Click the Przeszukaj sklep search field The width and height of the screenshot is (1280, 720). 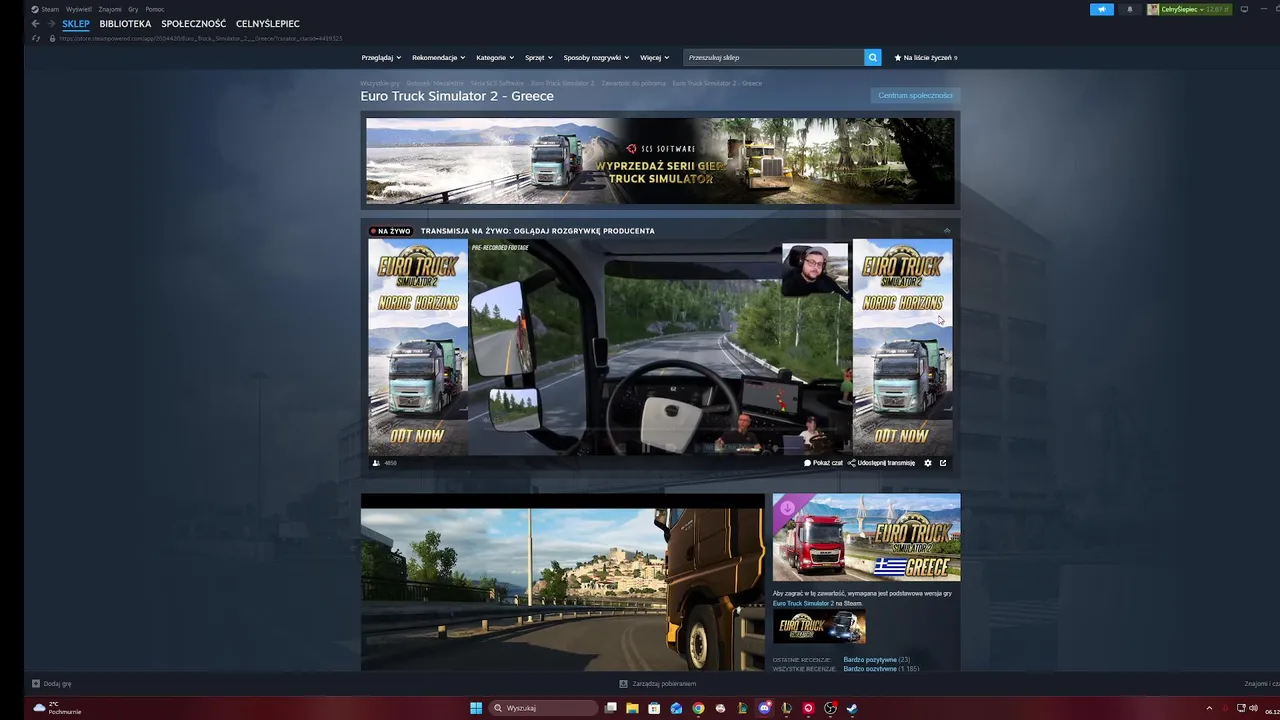pyautogui.click(x=773, y=57)
